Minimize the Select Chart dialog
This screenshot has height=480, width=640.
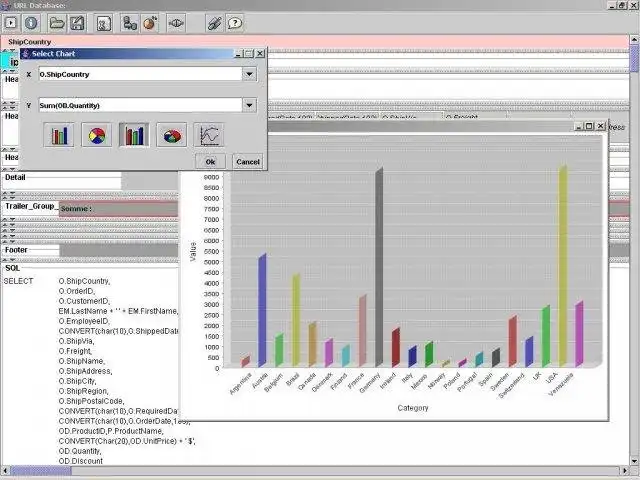(x=239, y=53)
